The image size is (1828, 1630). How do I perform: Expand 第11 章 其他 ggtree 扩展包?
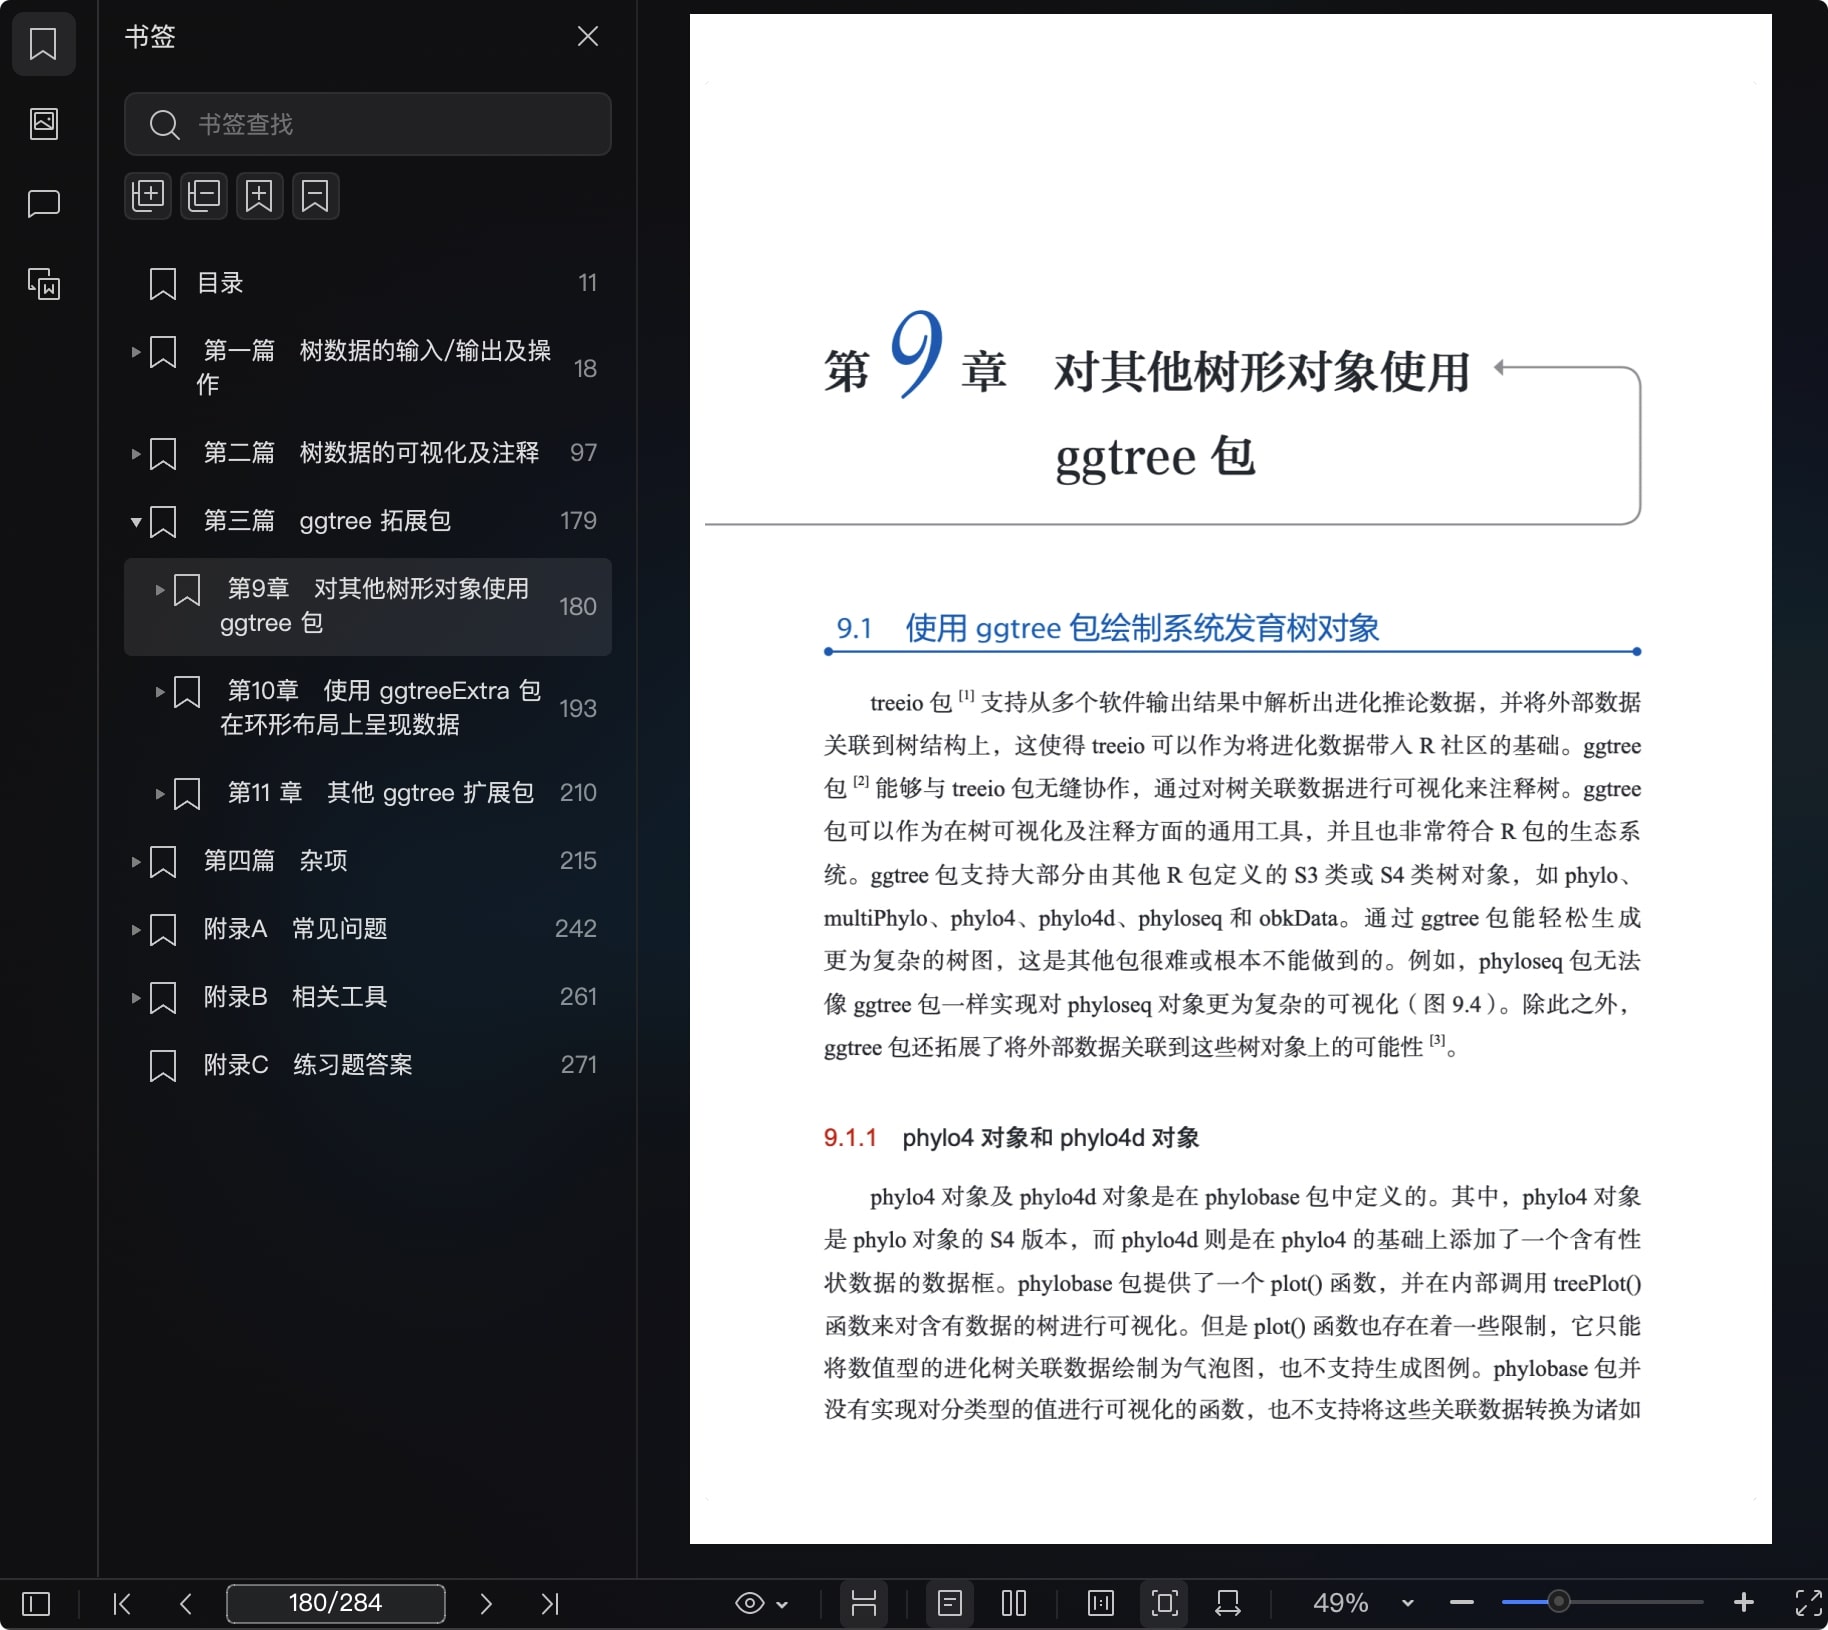(160, 793)
